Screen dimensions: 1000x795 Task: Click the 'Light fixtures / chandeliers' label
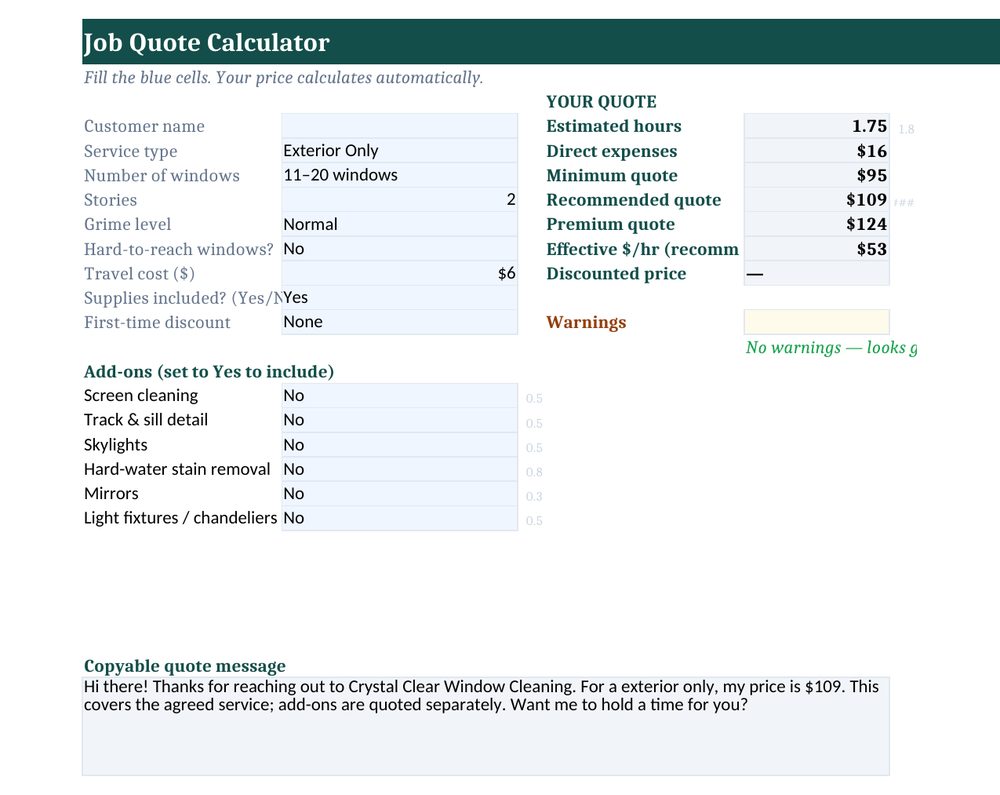(180, 518)
